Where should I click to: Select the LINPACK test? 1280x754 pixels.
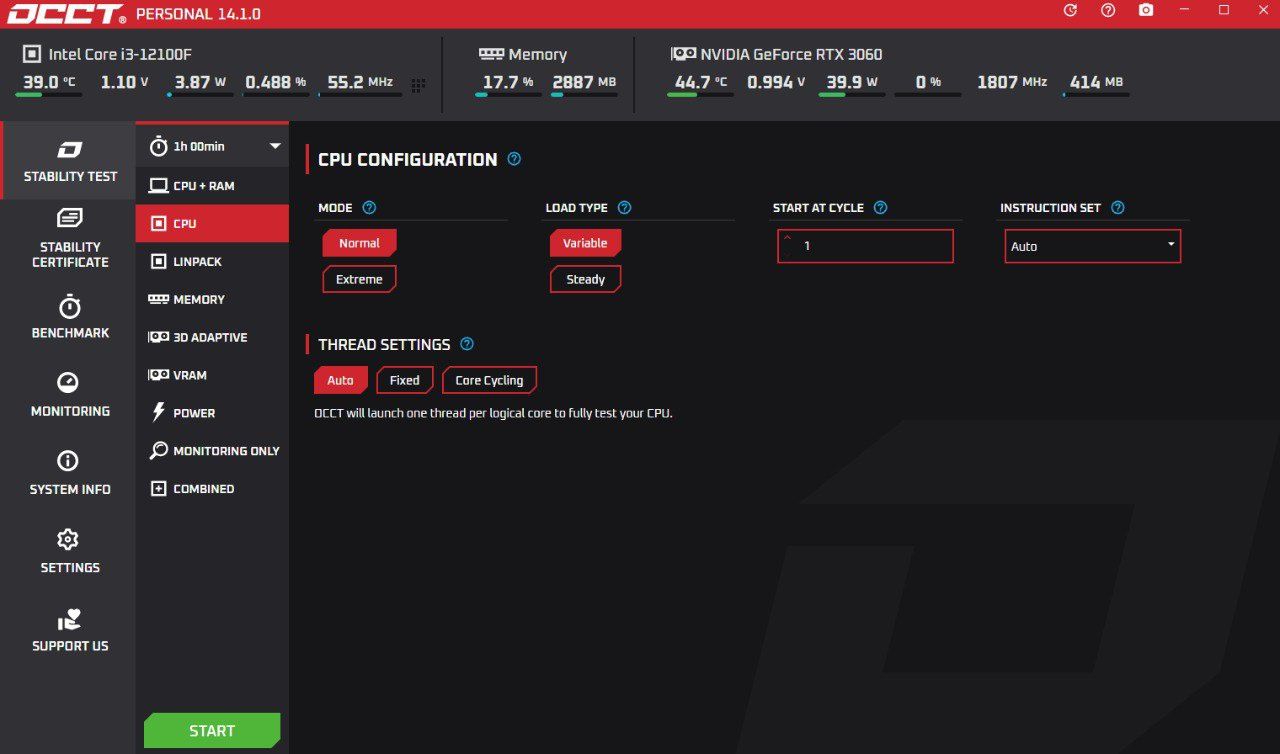(x=212, y=261)
